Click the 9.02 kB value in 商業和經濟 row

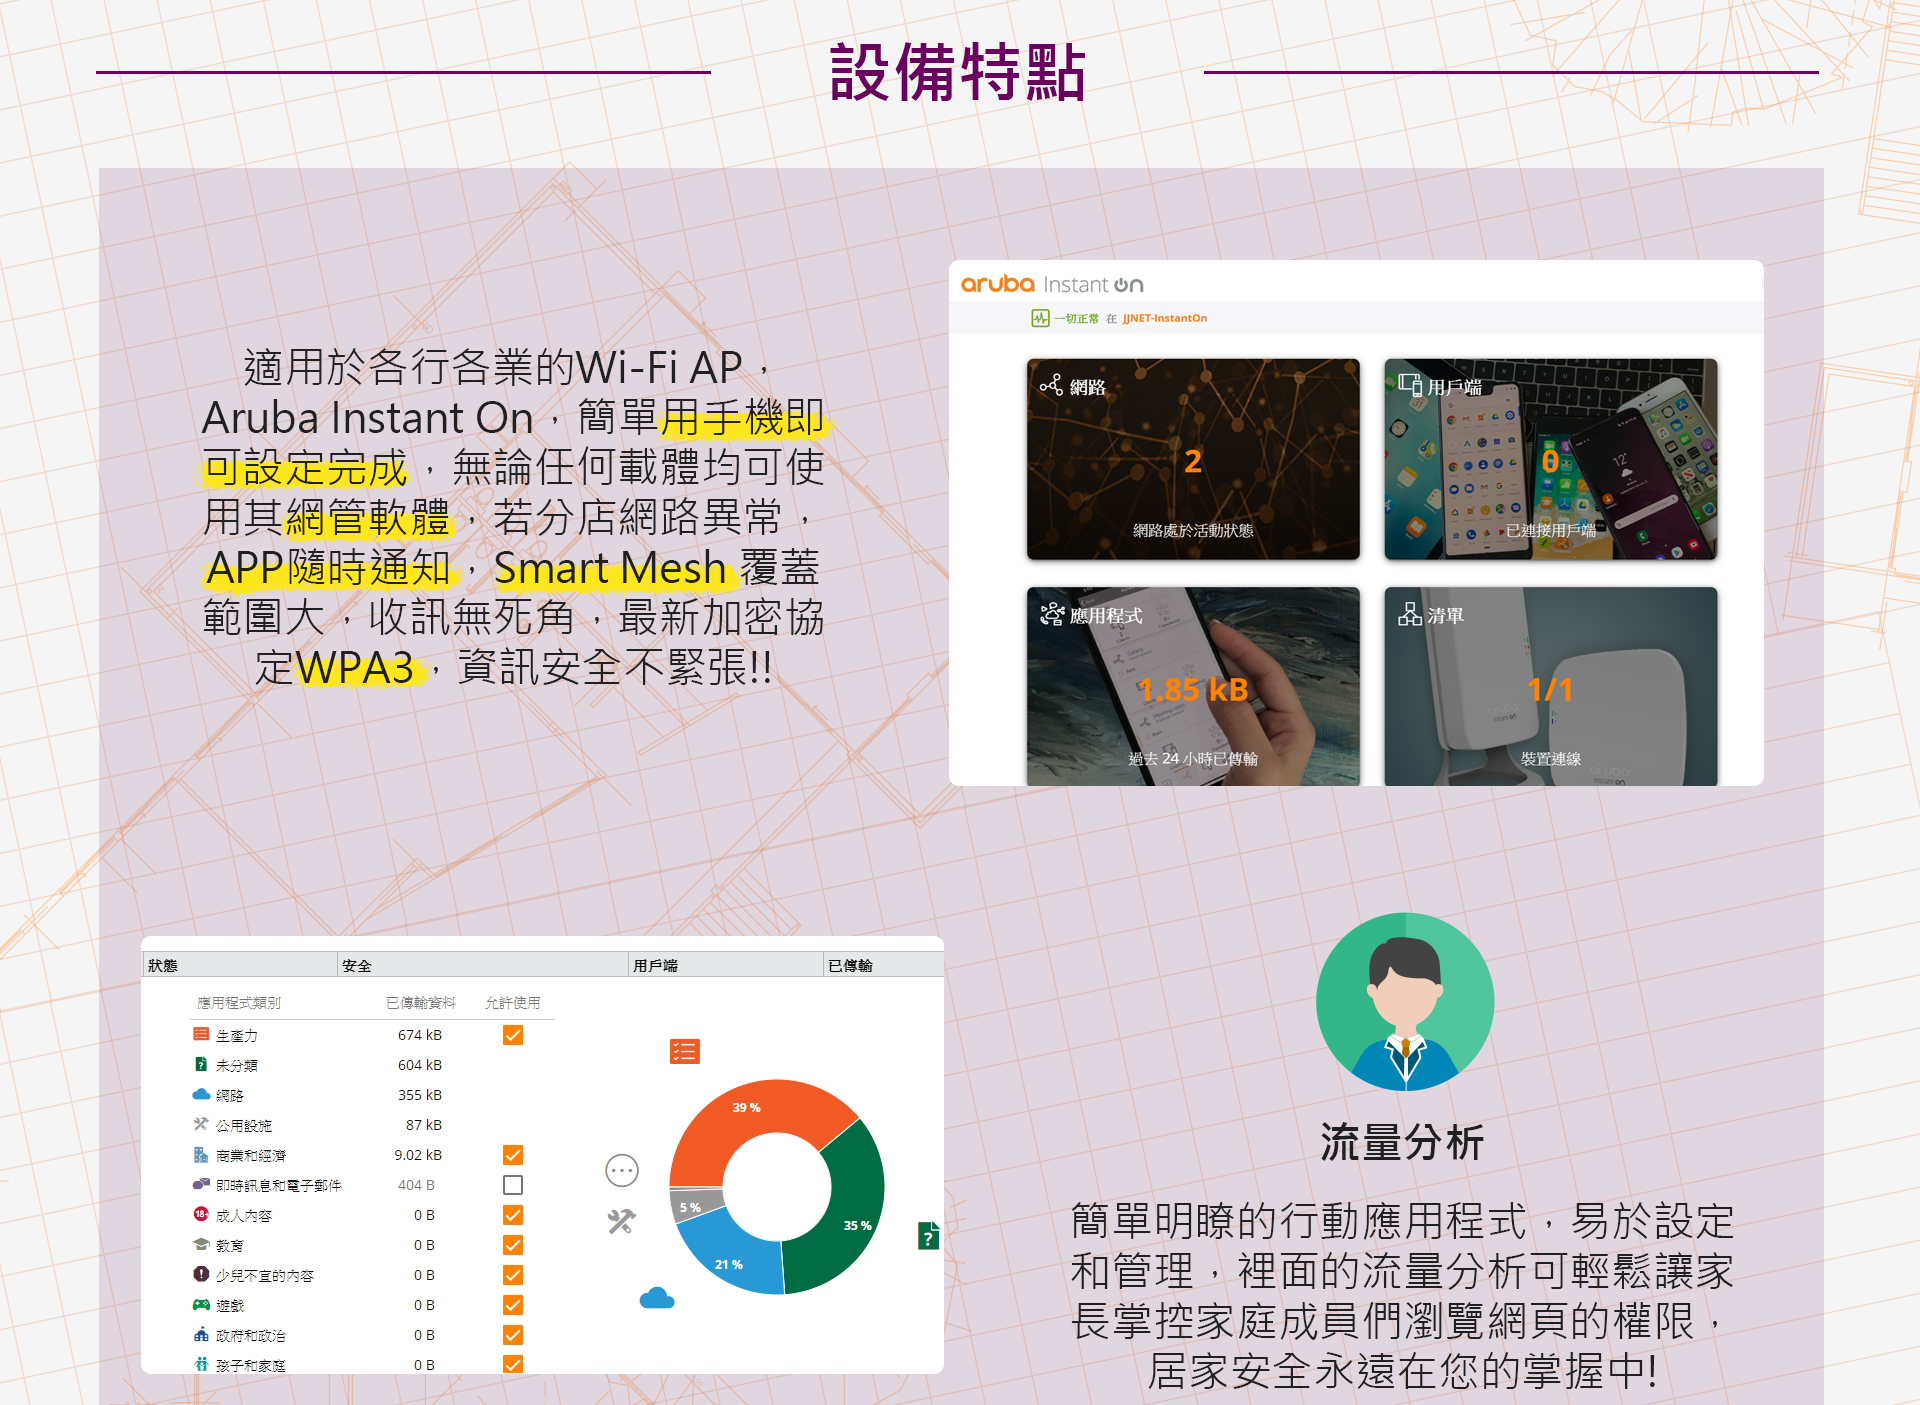(418, 1155)
